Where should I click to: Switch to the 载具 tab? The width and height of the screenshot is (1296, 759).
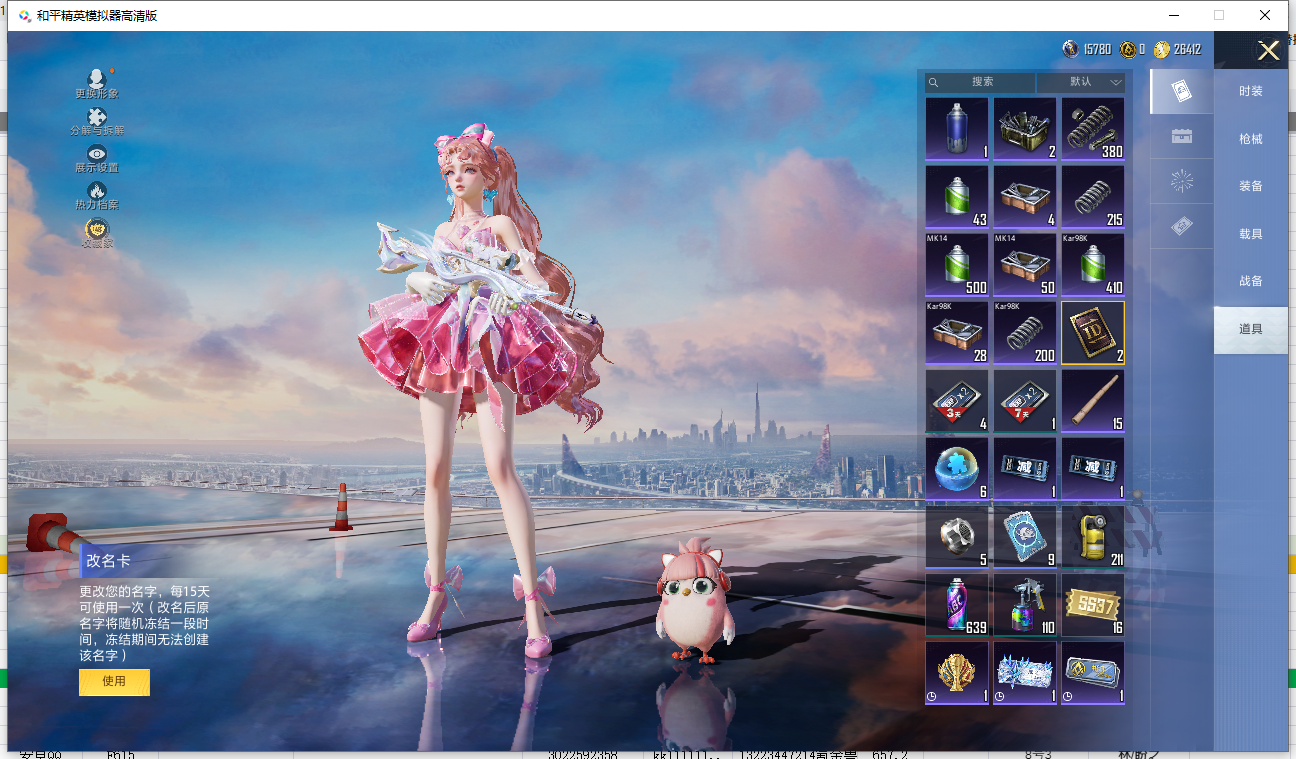(1250, 234)
